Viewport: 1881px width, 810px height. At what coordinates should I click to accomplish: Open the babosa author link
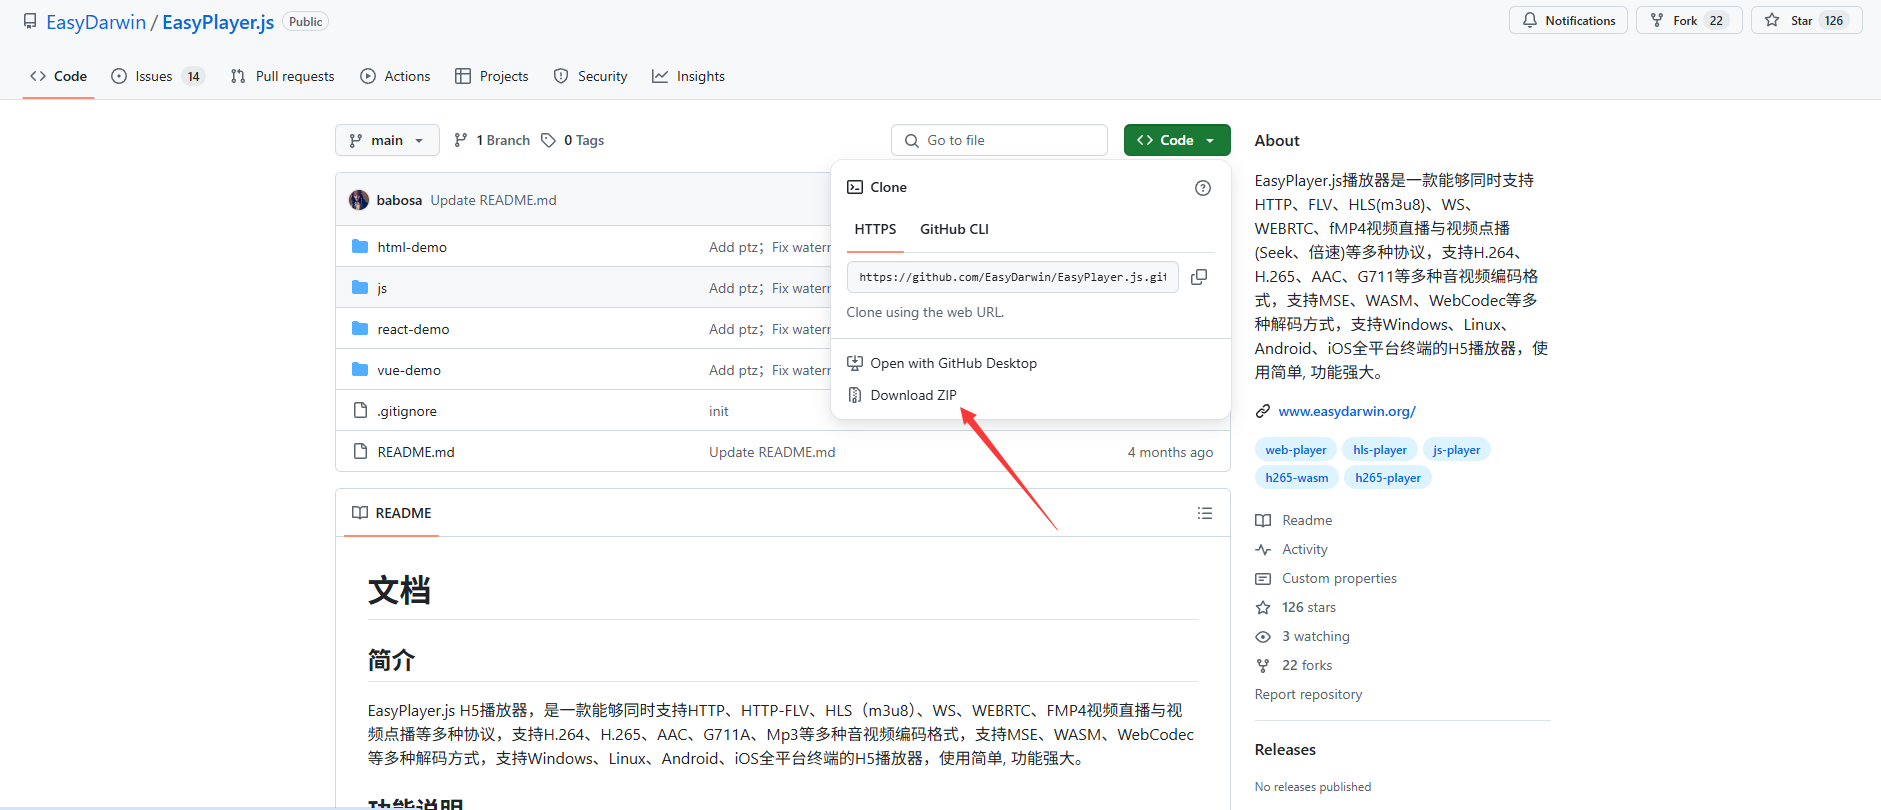(399, 200)
